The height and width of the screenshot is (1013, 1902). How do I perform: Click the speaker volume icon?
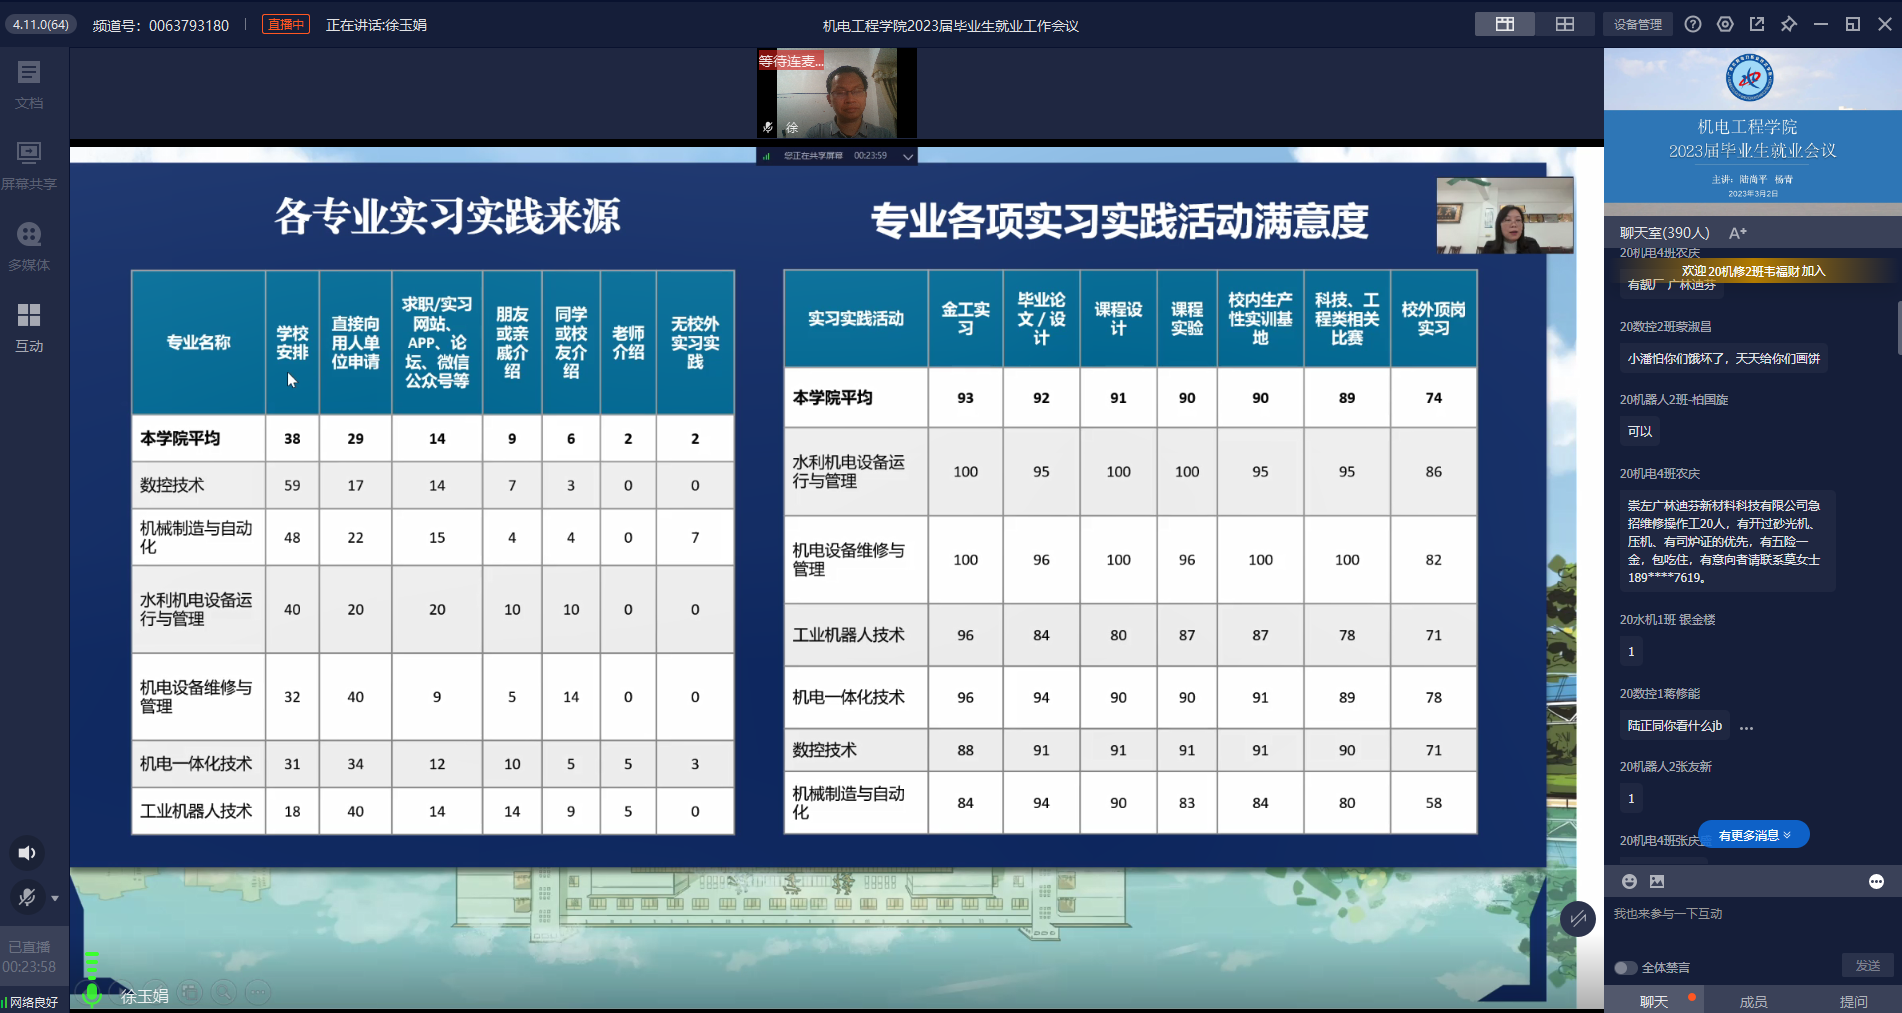27,853
